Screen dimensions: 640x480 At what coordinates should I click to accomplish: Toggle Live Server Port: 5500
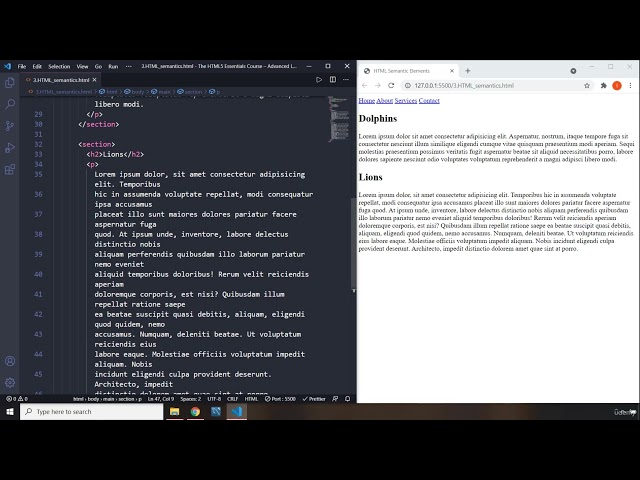point(280,399)
